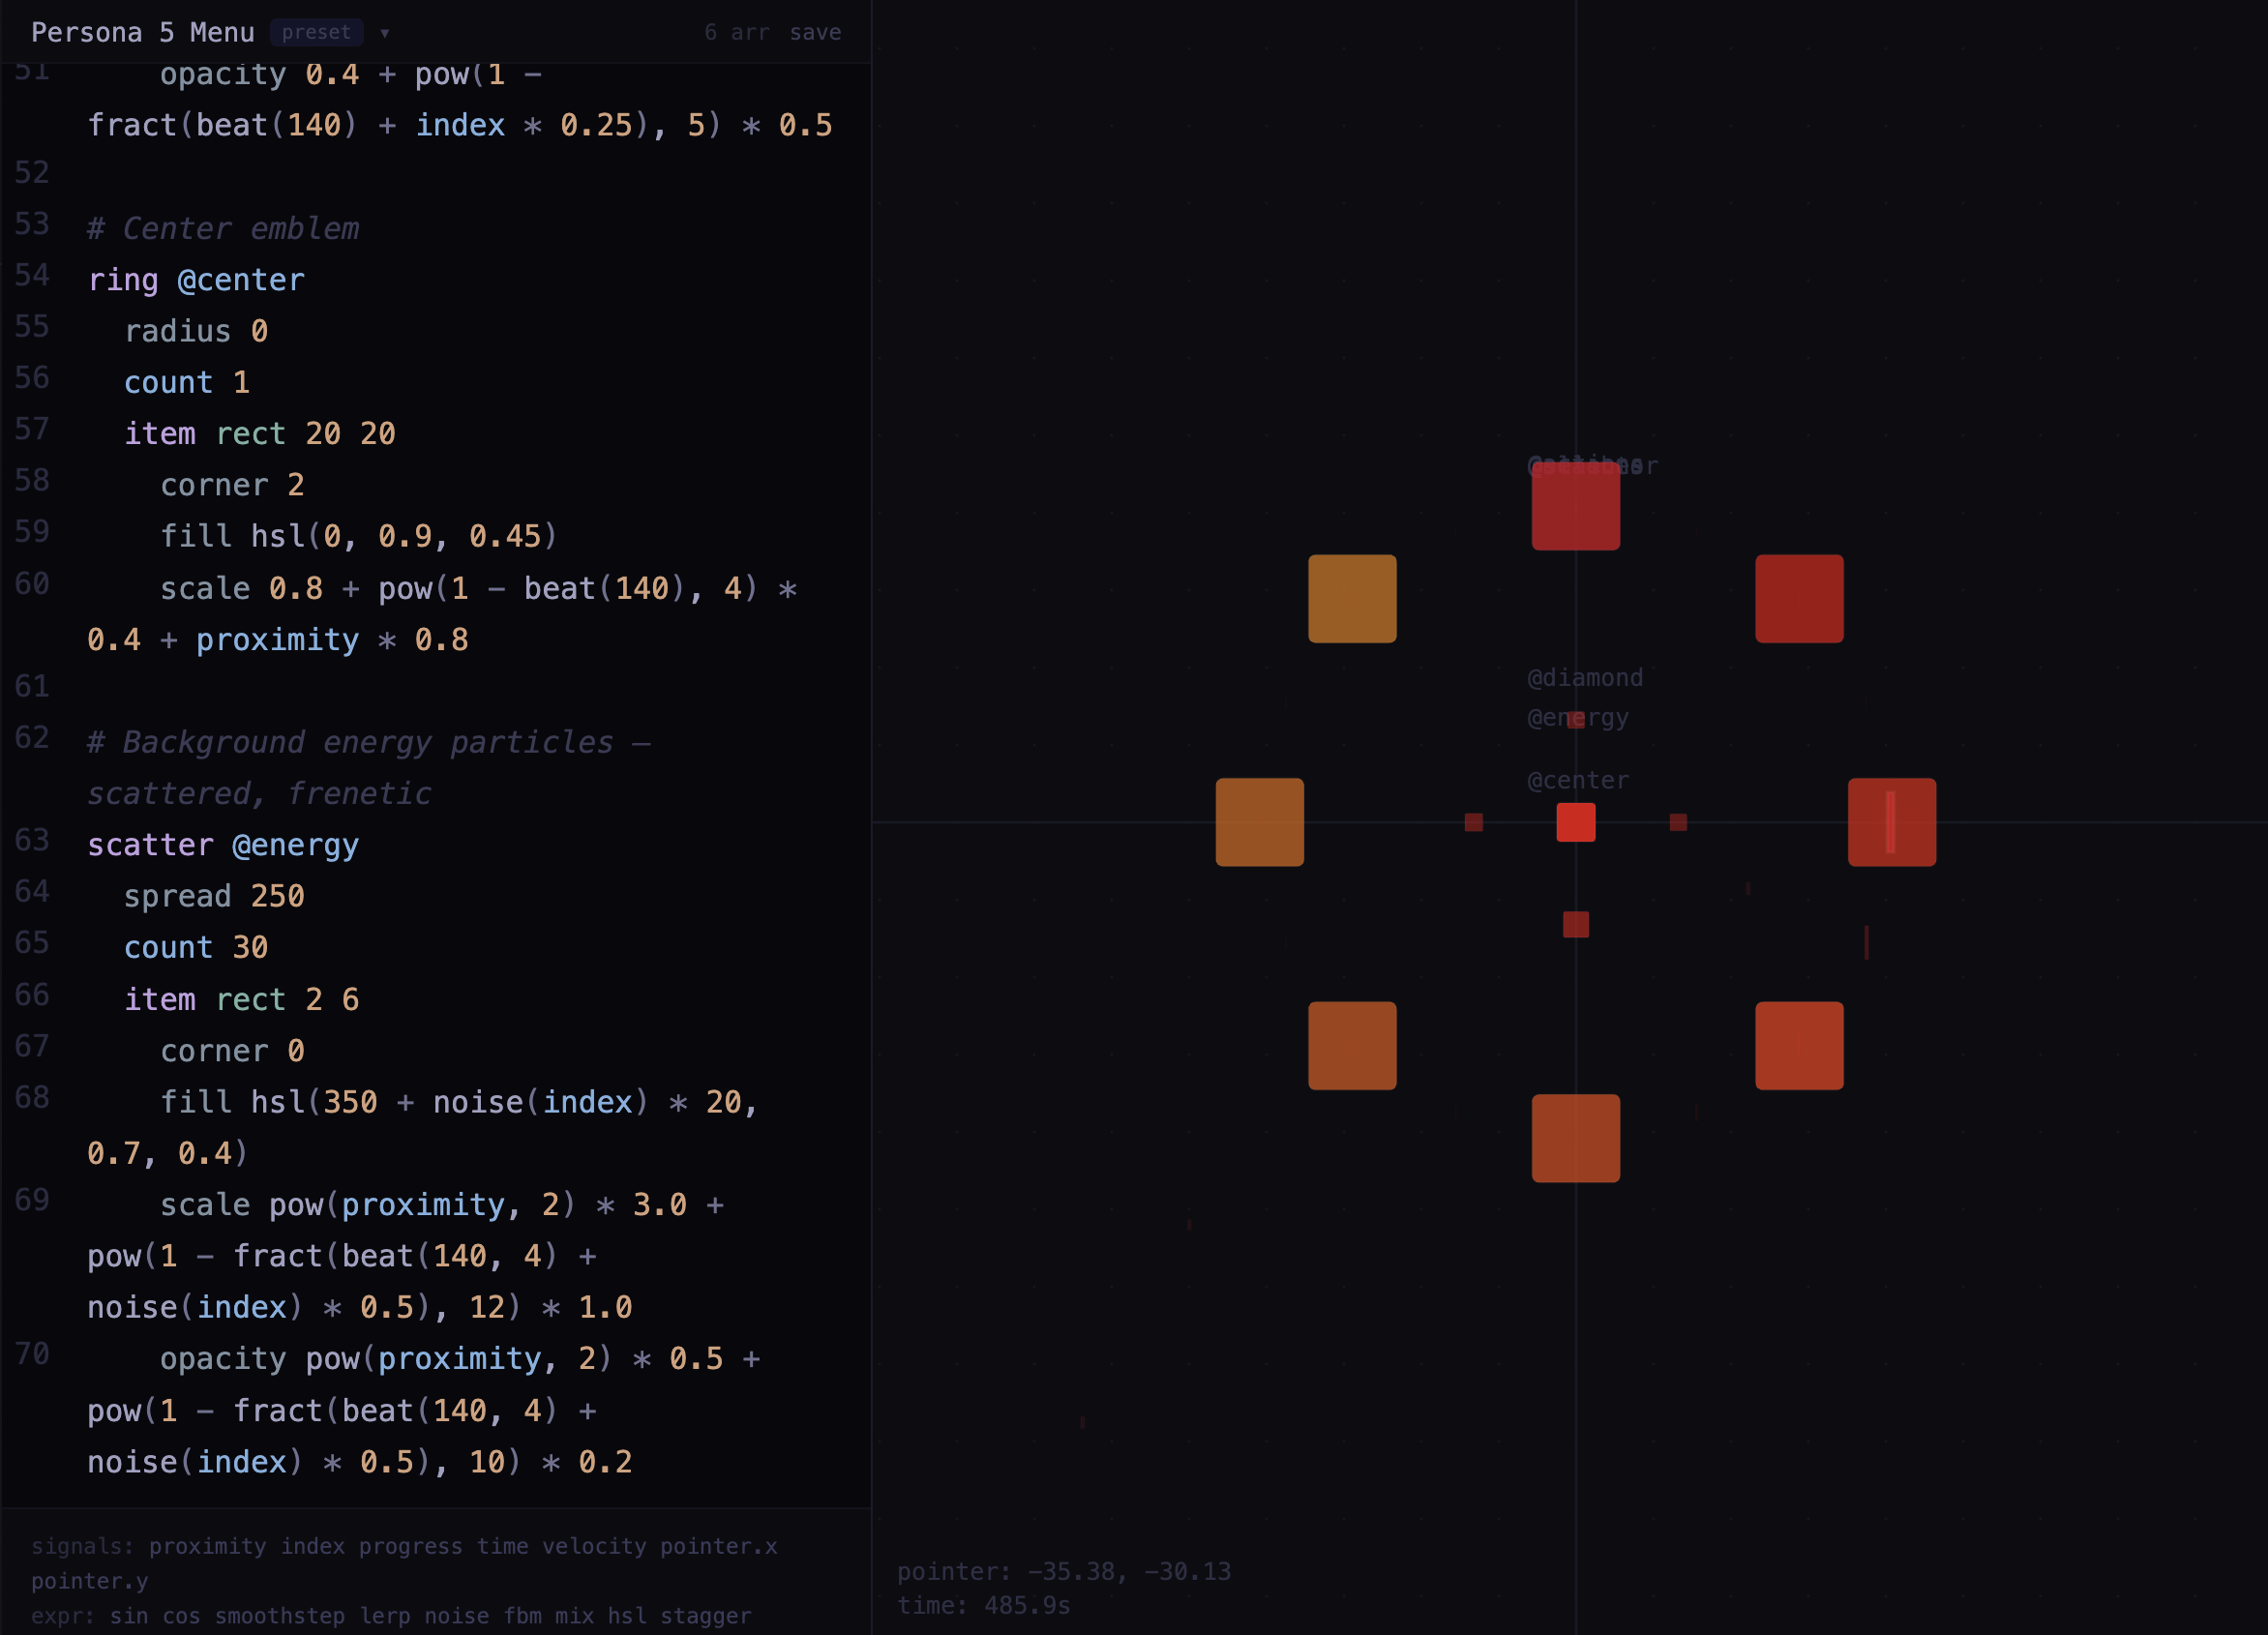This screenshot has width=2268, height=1635.
Task: Select the @diamond label on canvas
Action: (1584, 678)
